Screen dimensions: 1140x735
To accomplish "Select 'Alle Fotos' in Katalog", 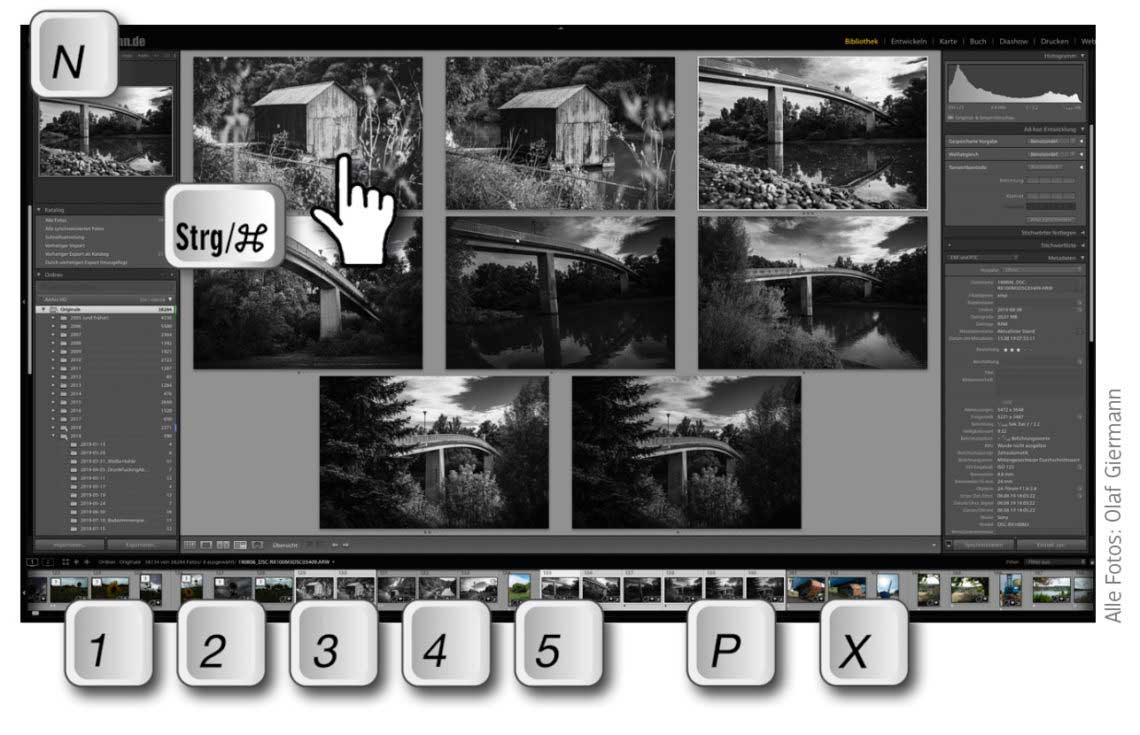I will pyautogui.click(x=56, y=220).
